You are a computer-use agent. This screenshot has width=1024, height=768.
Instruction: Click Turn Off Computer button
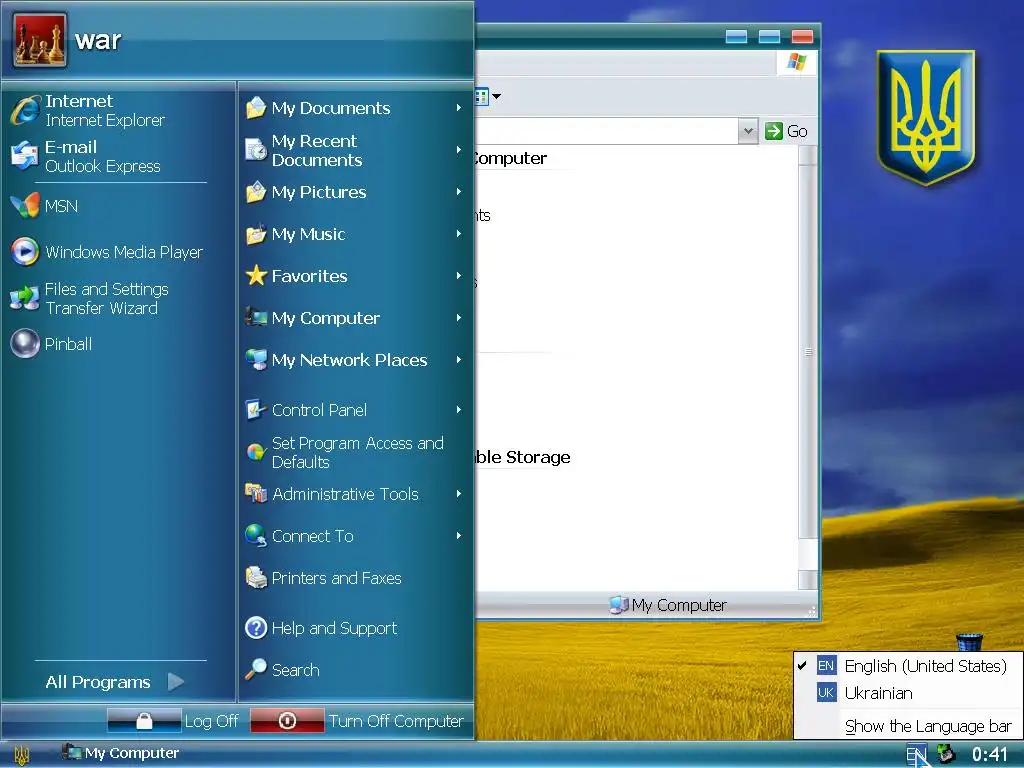coord(358,721)
